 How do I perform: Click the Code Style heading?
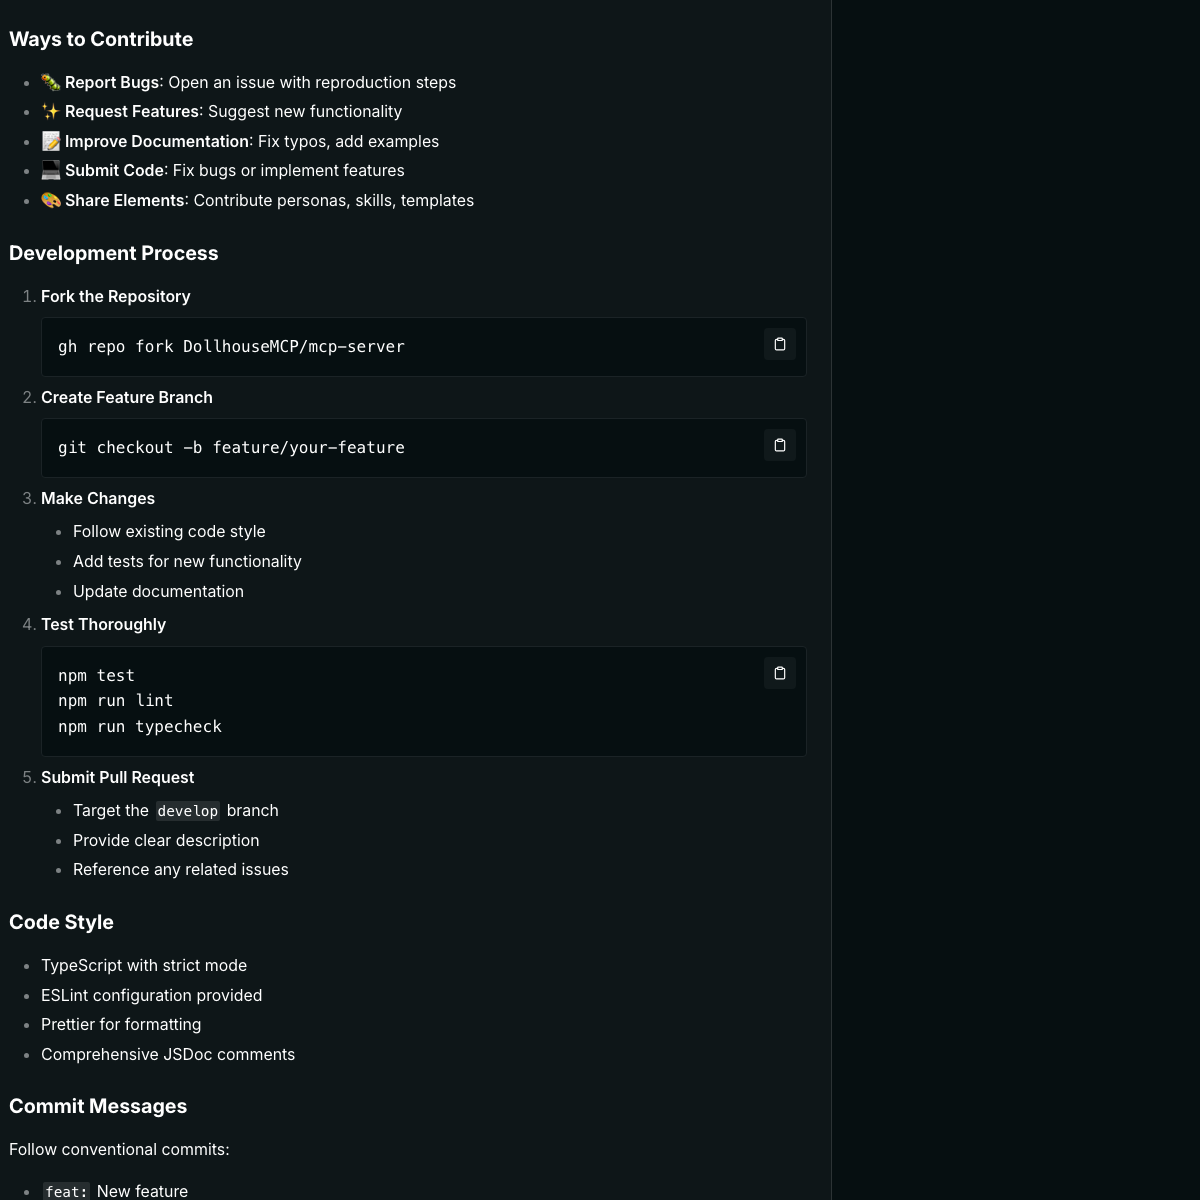61,922
